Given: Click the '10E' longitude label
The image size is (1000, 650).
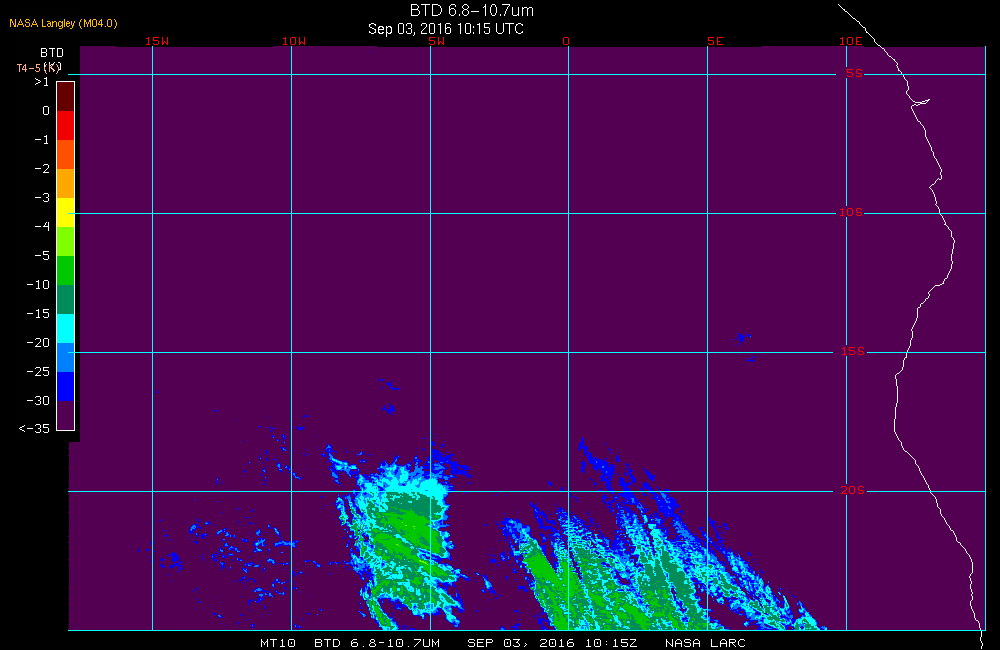Looking at the screenshot, I should click(850, 41).
